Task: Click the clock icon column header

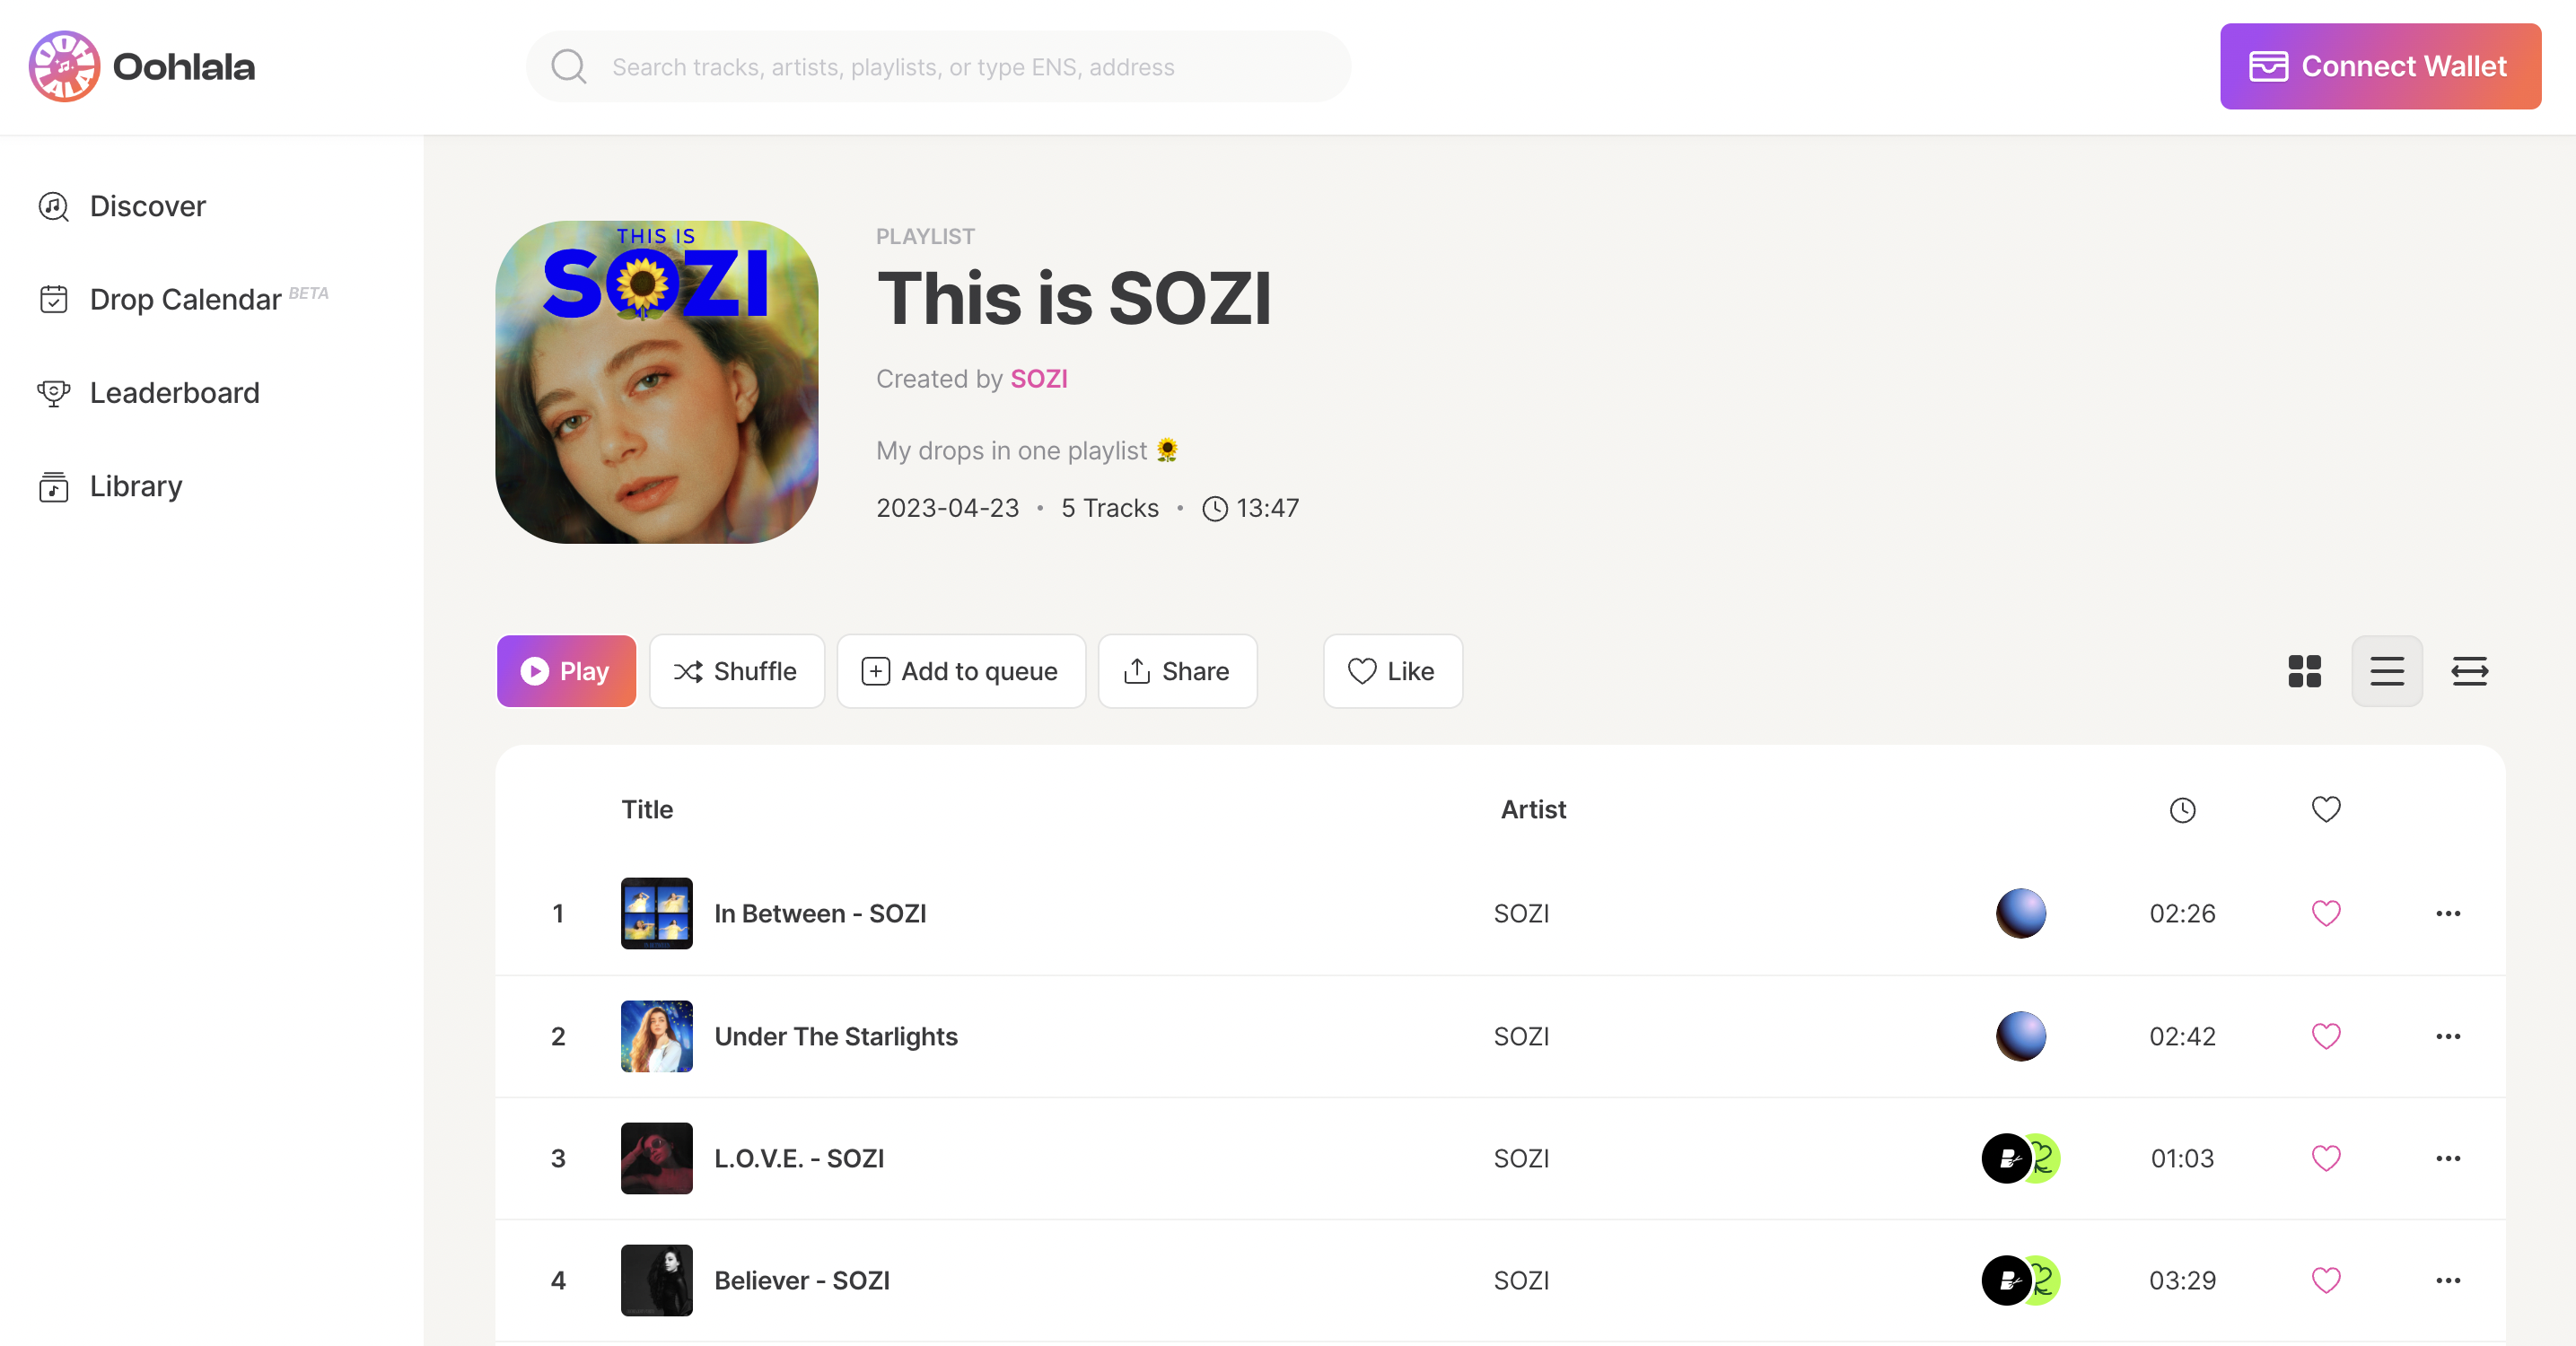Action: click(x=2183, y=810)
